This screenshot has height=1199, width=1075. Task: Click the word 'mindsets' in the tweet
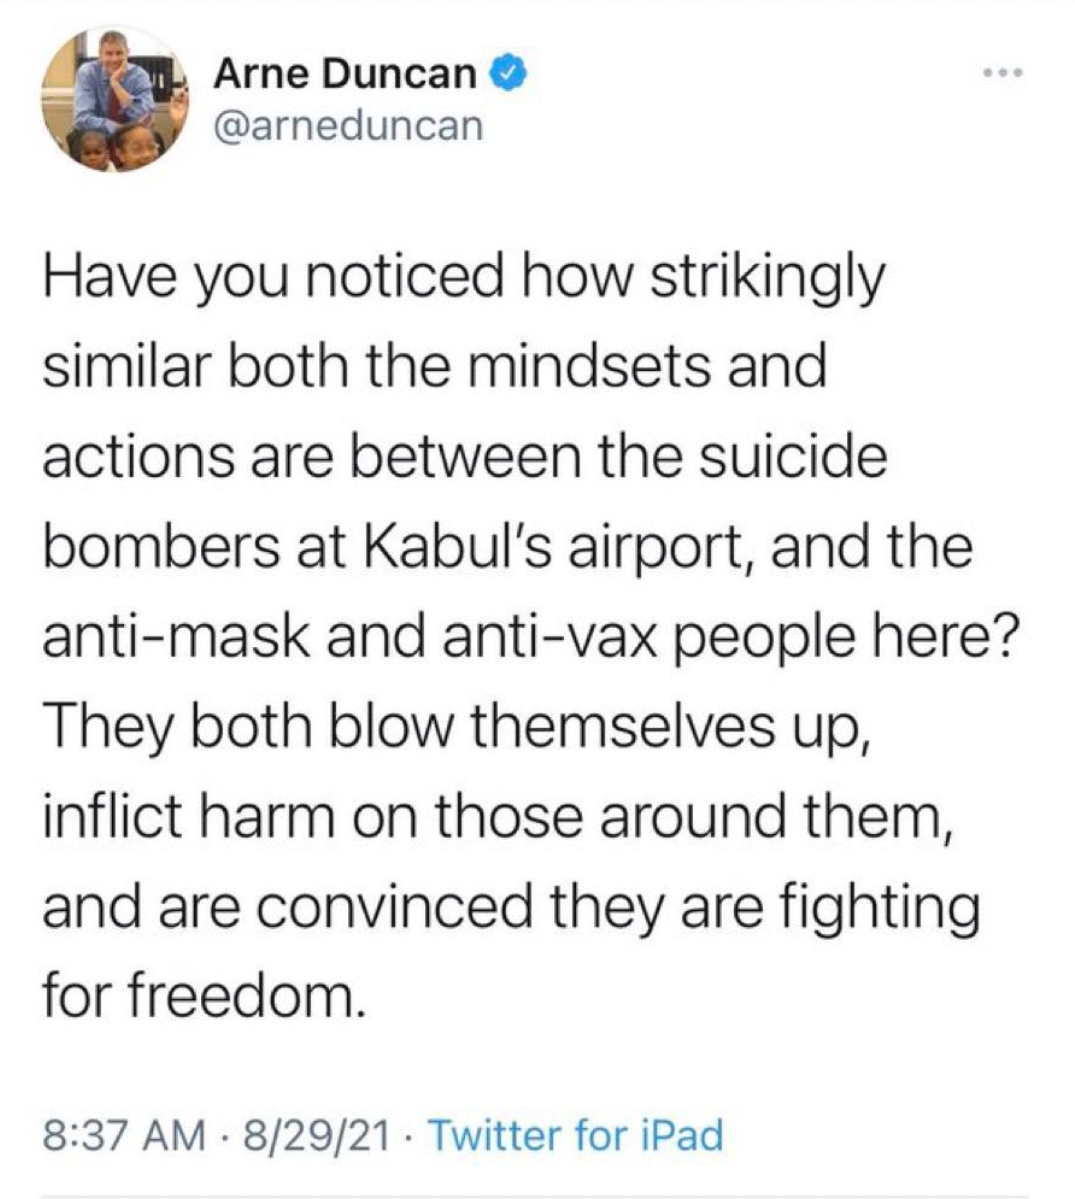pos(586,366)
